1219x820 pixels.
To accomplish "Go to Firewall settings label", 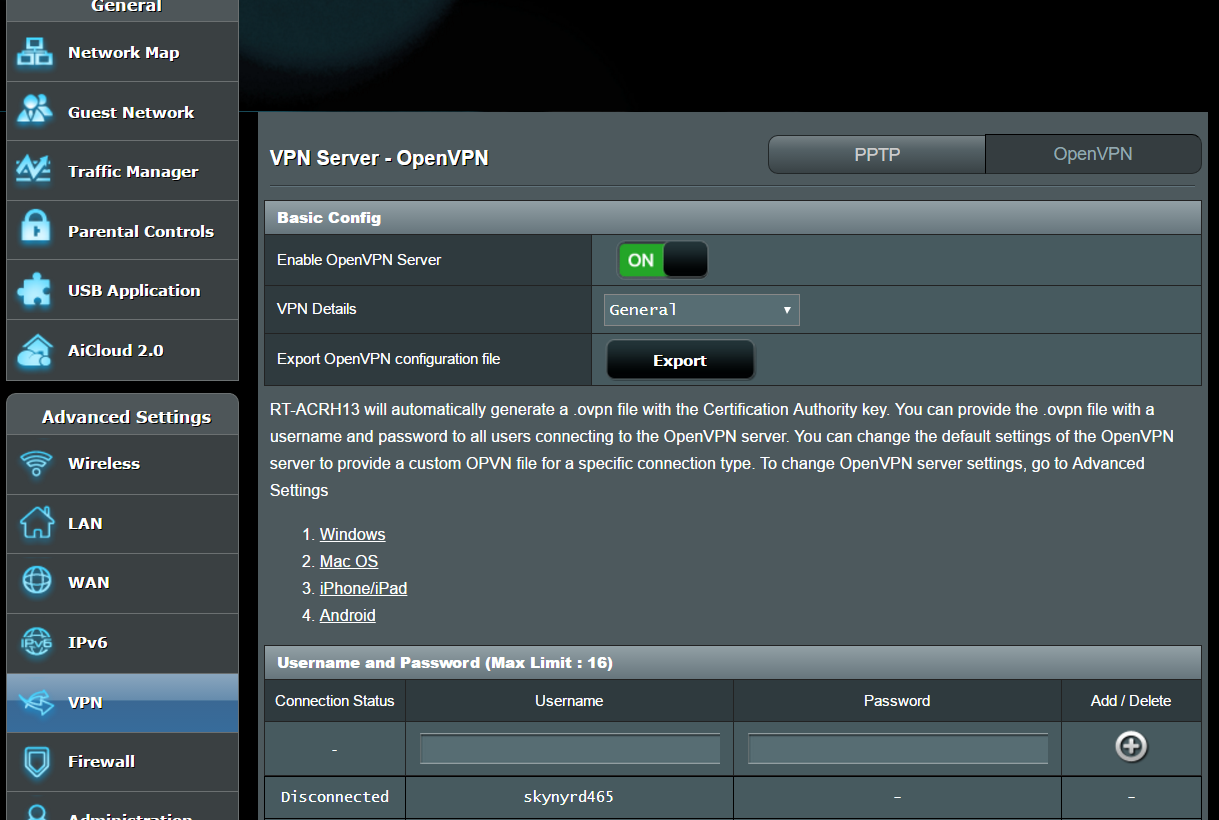I will click(101, 761).
